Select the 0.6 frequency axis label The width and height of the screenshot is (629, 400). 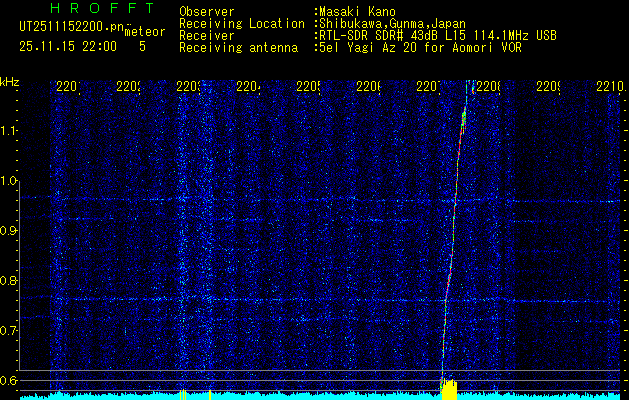[x=9, y=380]
